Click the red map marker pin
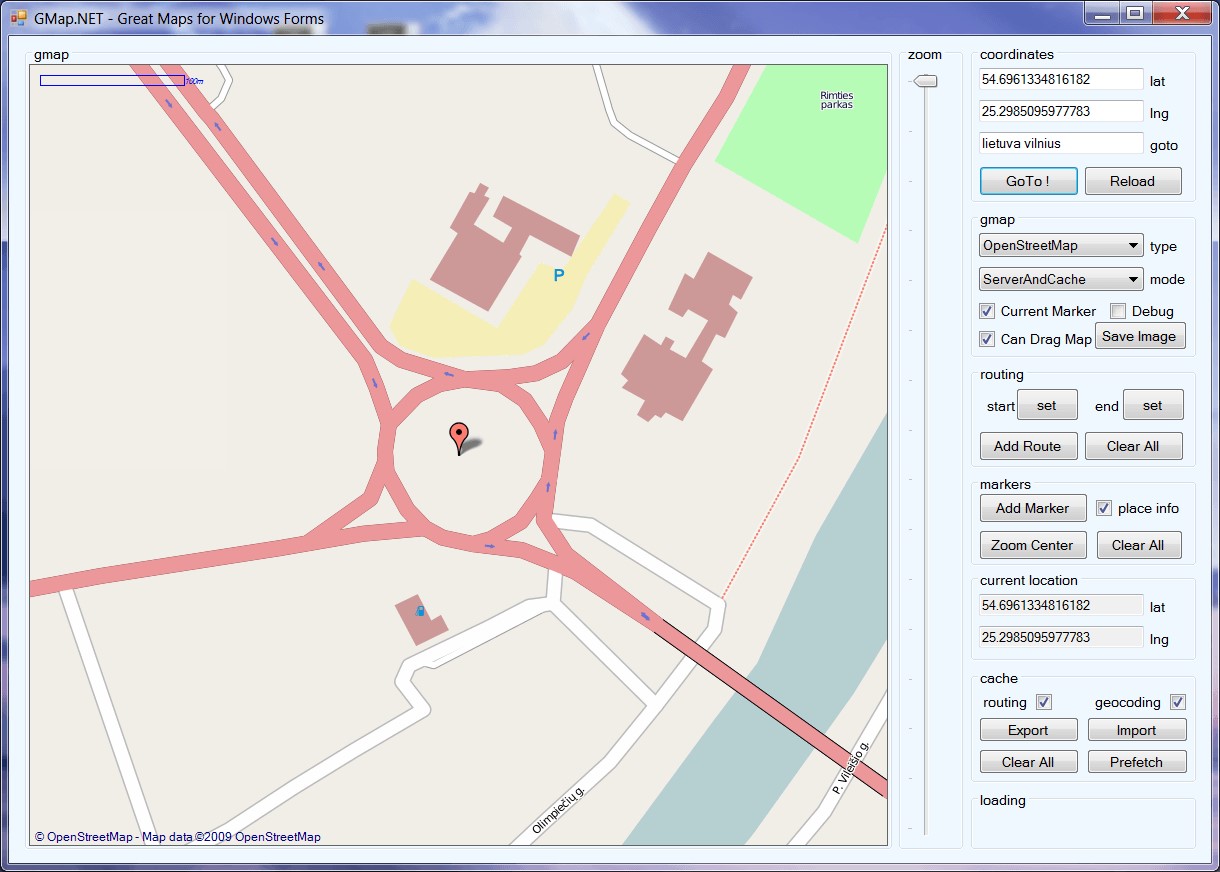1220x872 pixels. (x=459, y=436)
